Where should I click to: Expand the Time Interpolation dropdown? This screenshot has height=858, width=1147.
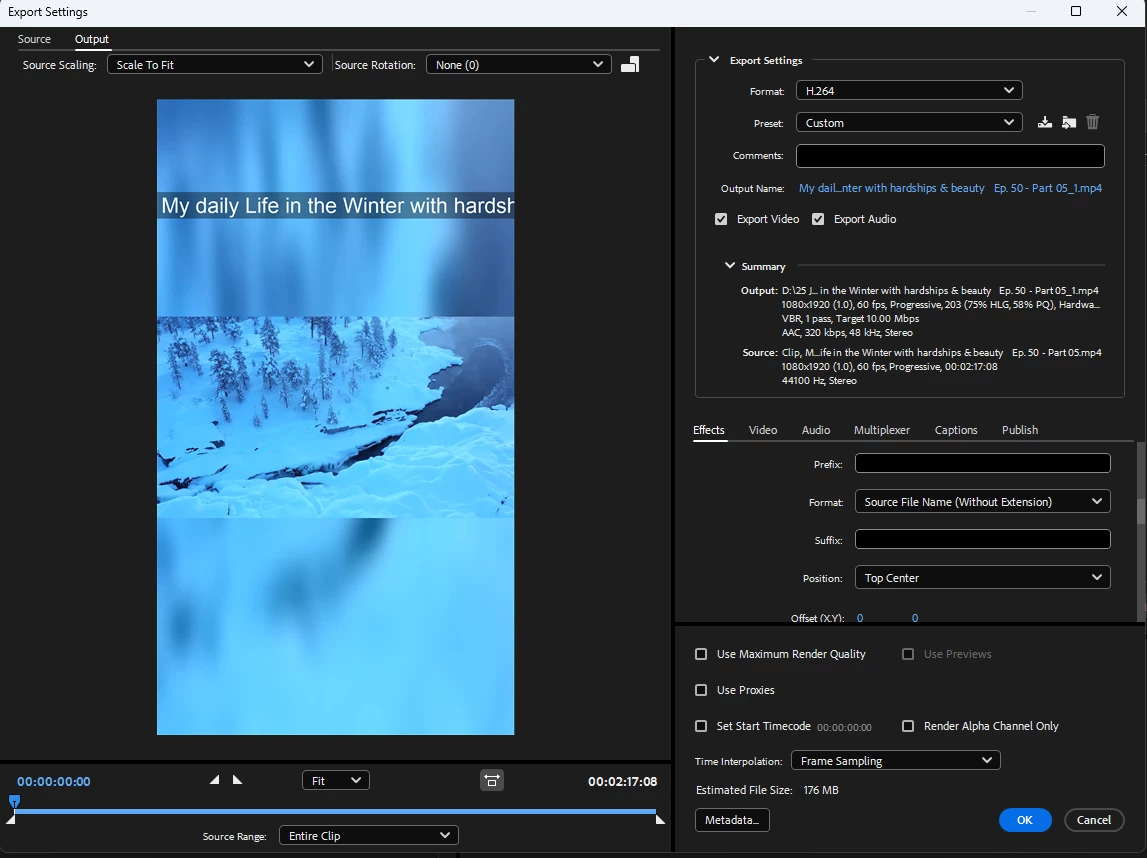pos(895,761)
